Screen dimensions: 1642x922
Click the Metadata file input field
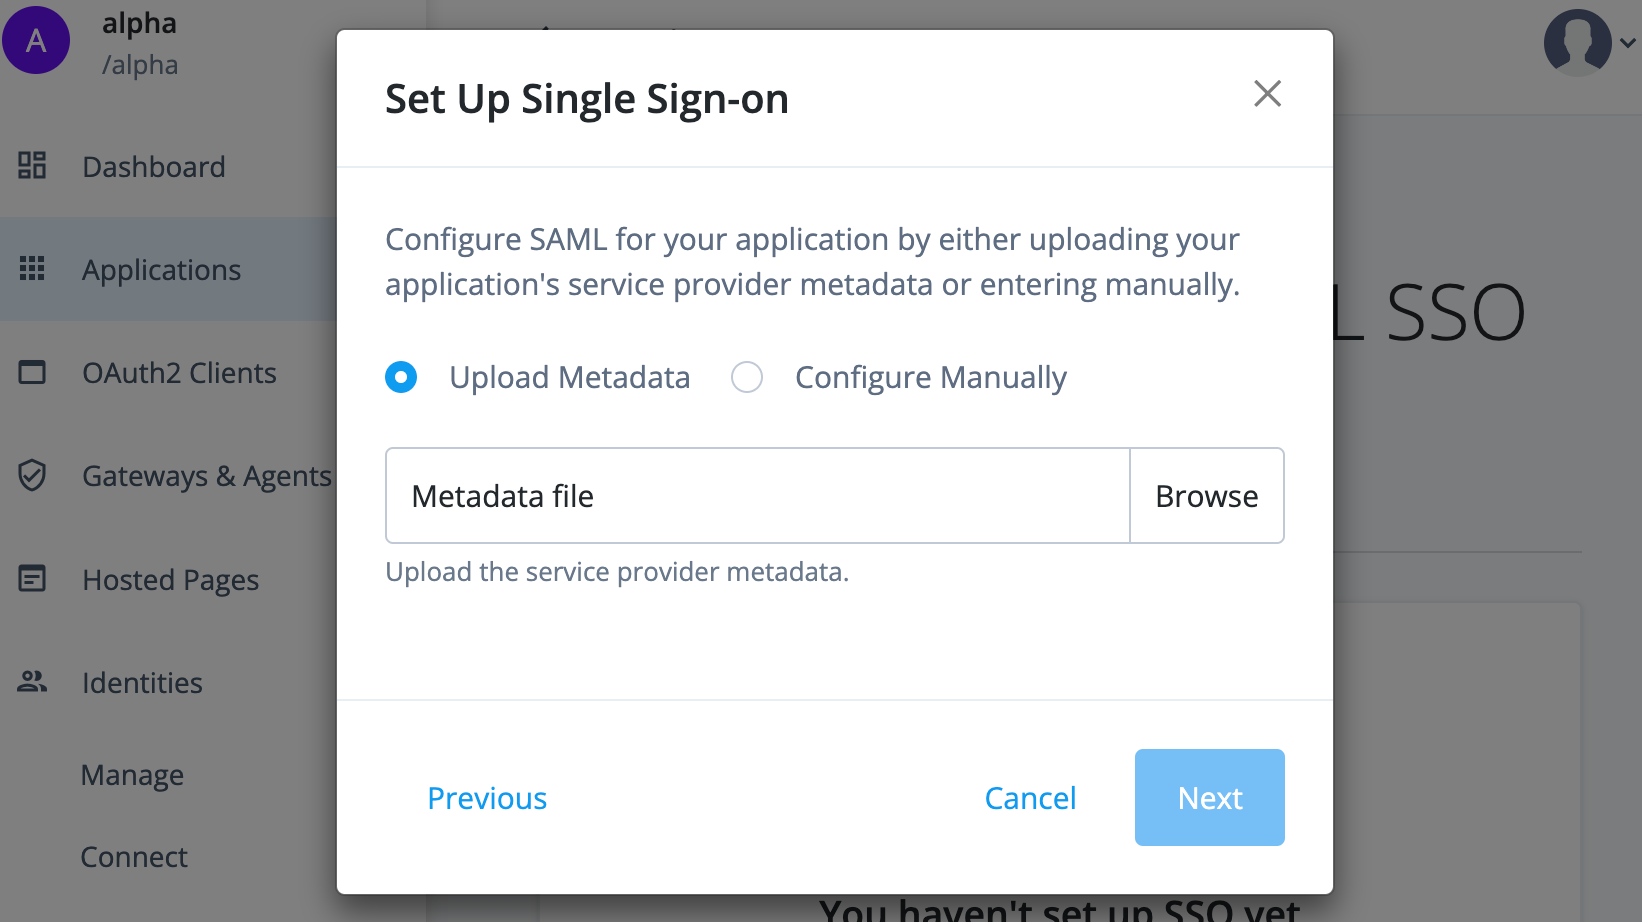point(757,495)
